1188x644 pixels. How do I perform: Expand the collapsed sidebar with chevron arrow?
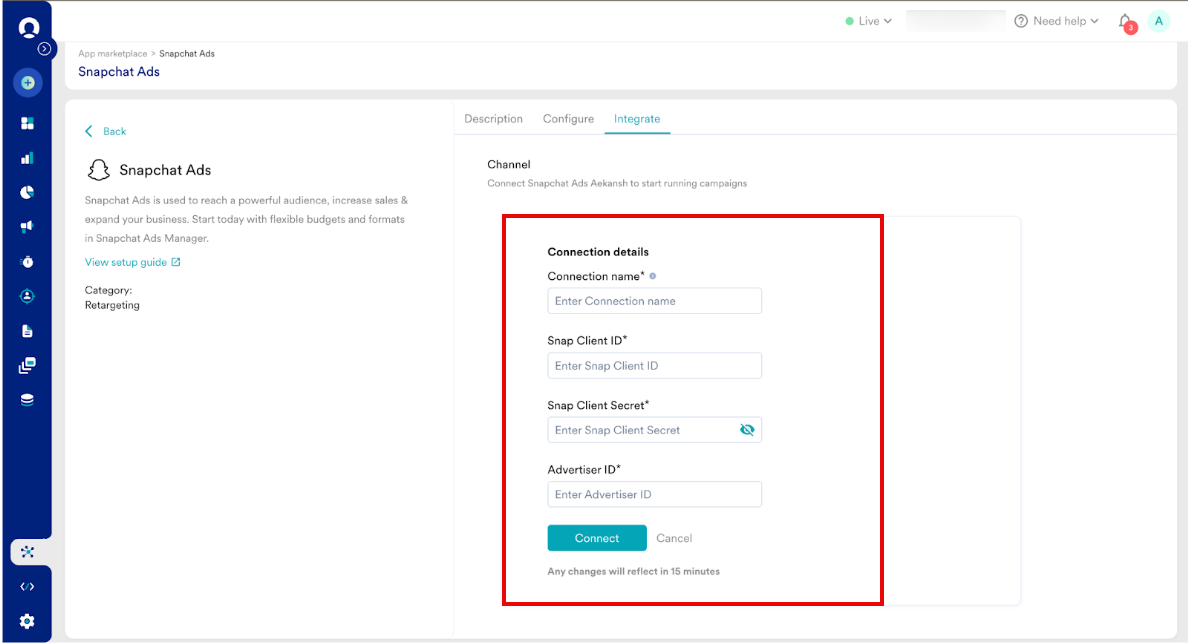pos(44,47)
